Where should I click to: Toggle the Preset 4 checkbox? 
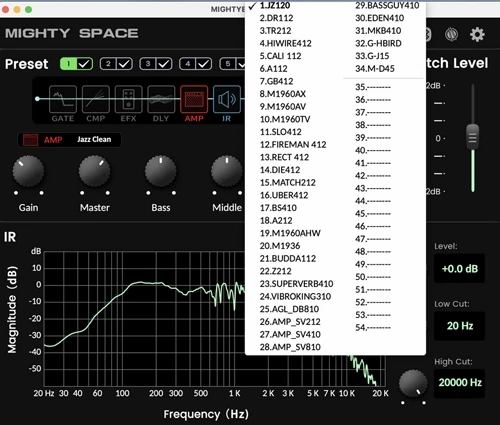(204, 64)
